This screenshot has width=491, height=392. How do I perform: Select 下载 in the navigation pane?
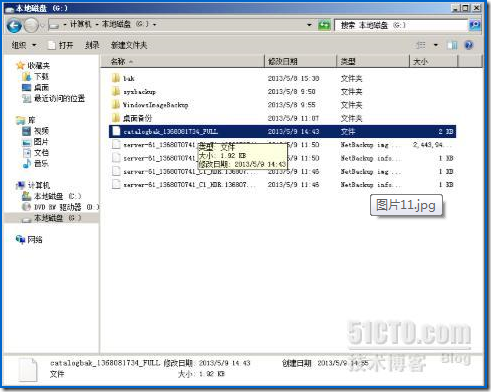click(36, 77)
